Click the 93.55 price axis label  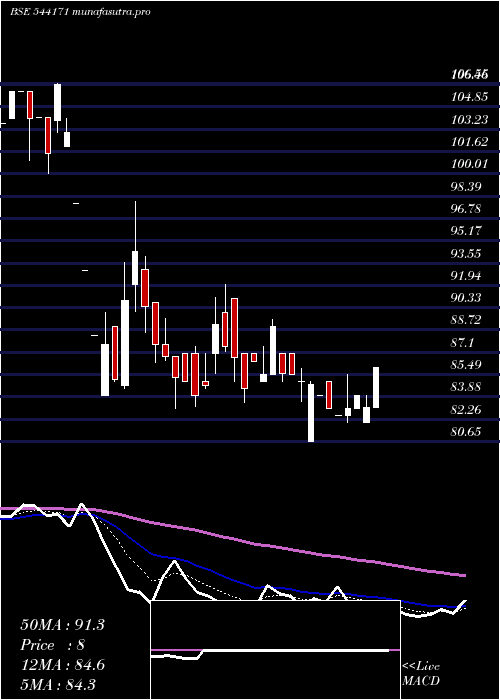pos(467,254)
